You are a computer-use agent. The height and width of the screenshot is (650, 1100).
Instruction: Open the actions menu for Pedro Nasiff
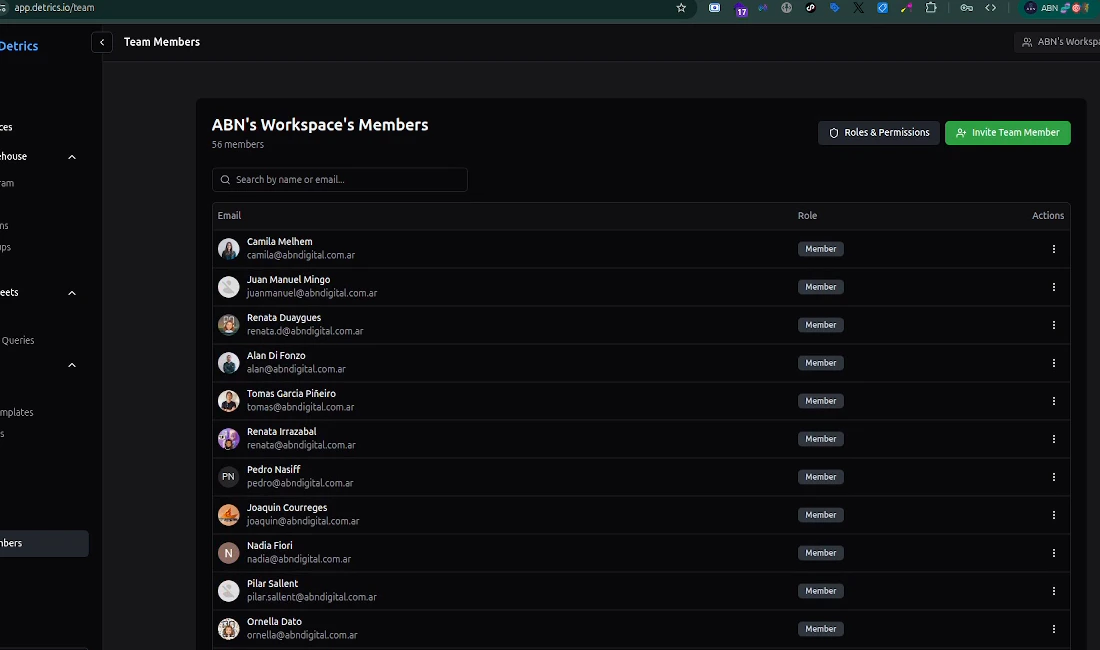[x=1054, y=476]
